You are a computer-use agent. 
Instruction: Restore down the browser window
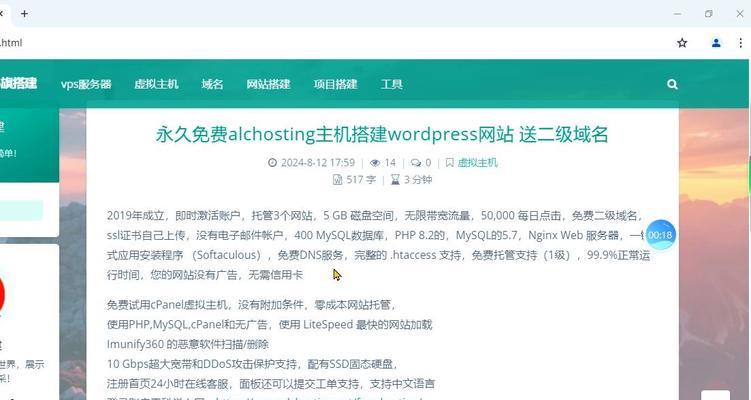click(709, 14)
